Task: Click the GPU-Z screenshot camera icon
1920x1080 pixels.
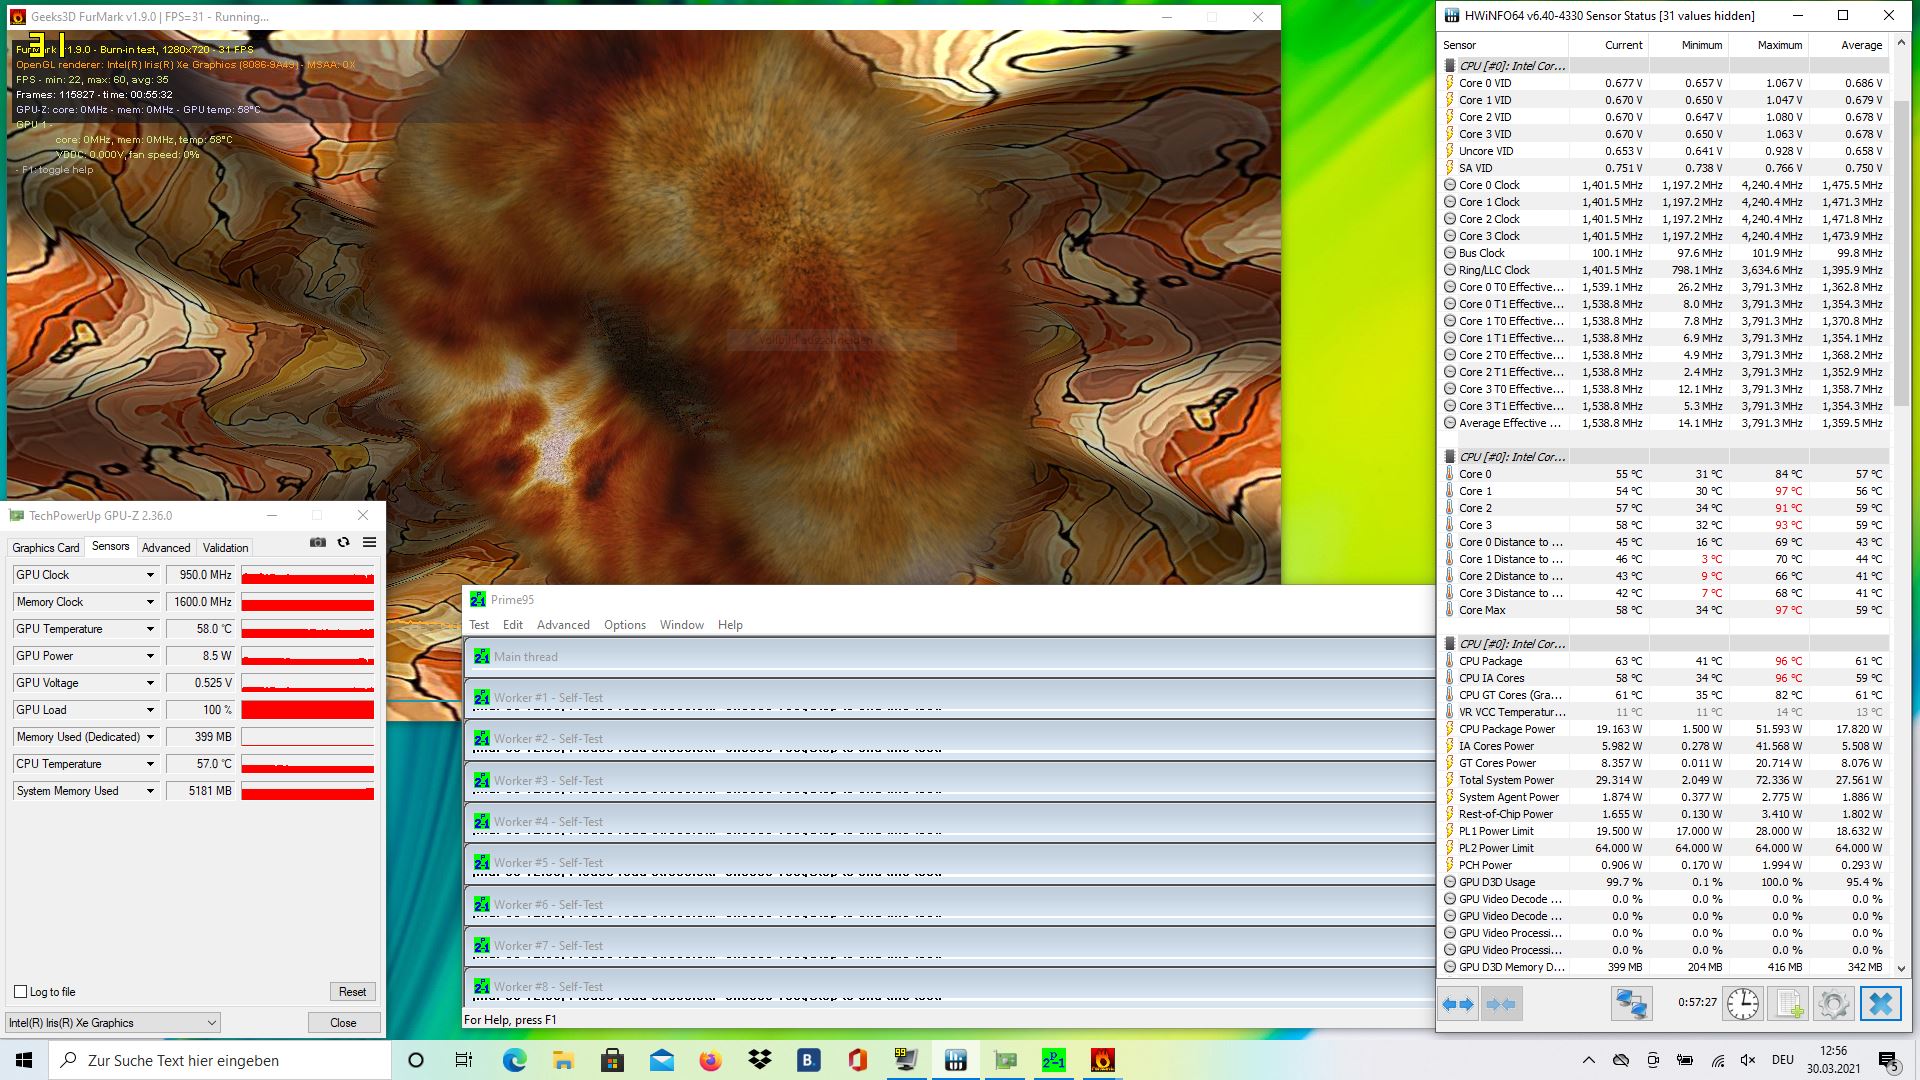Action: pos(318,542)
